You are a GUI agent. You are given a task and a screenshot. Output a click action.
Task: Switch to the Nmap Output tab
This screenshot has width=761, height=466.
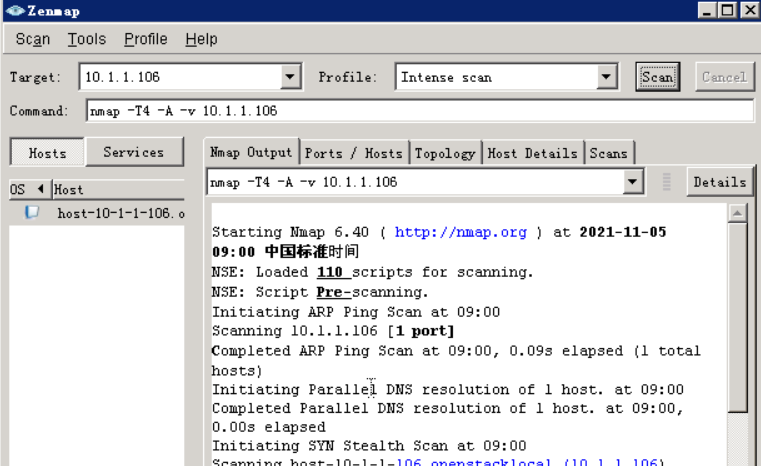pyautogui.click(x=251, y=152)
